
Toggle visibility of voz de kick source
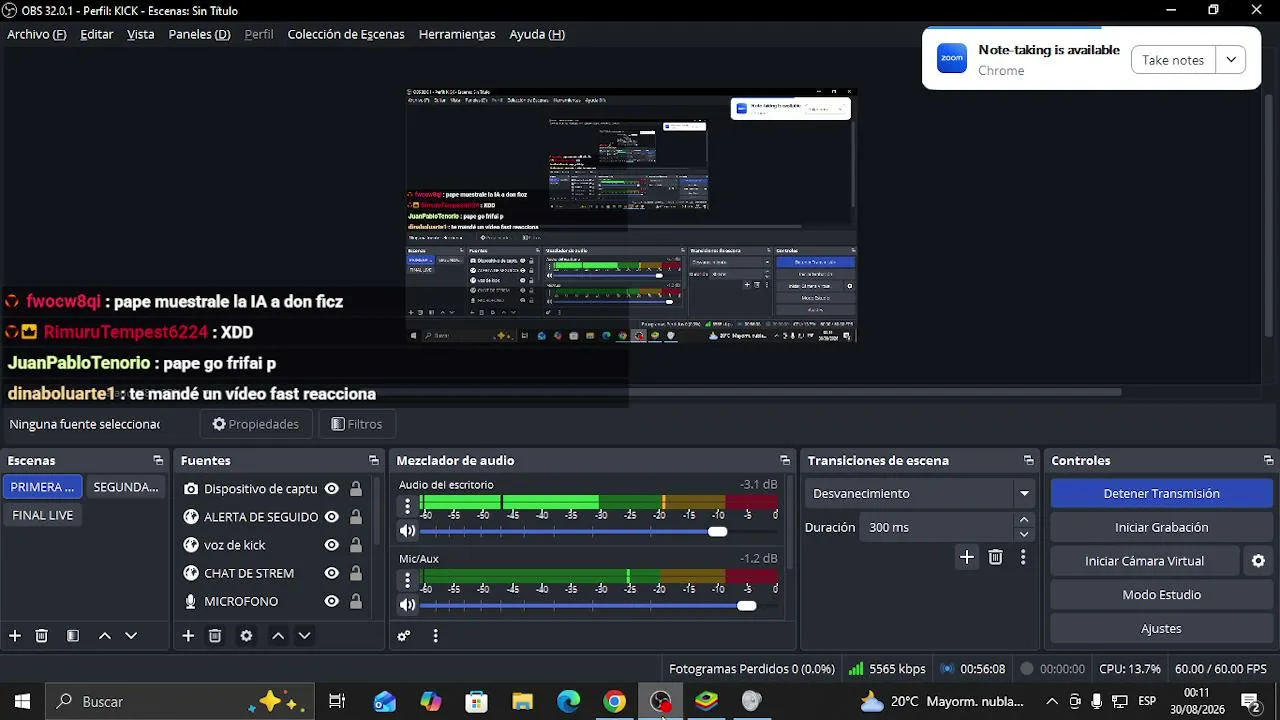pos(331,545)
